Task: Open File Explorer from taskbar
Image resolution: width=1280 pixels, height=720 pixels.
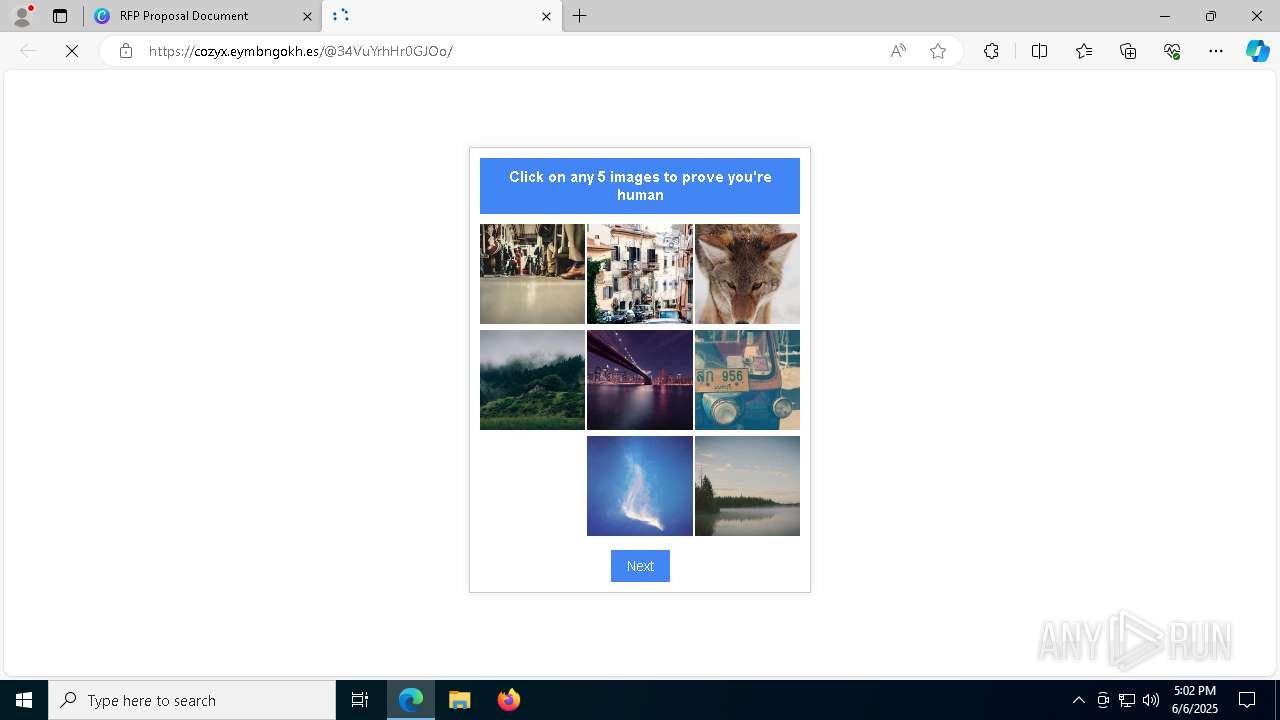Action: click(460, 700)
